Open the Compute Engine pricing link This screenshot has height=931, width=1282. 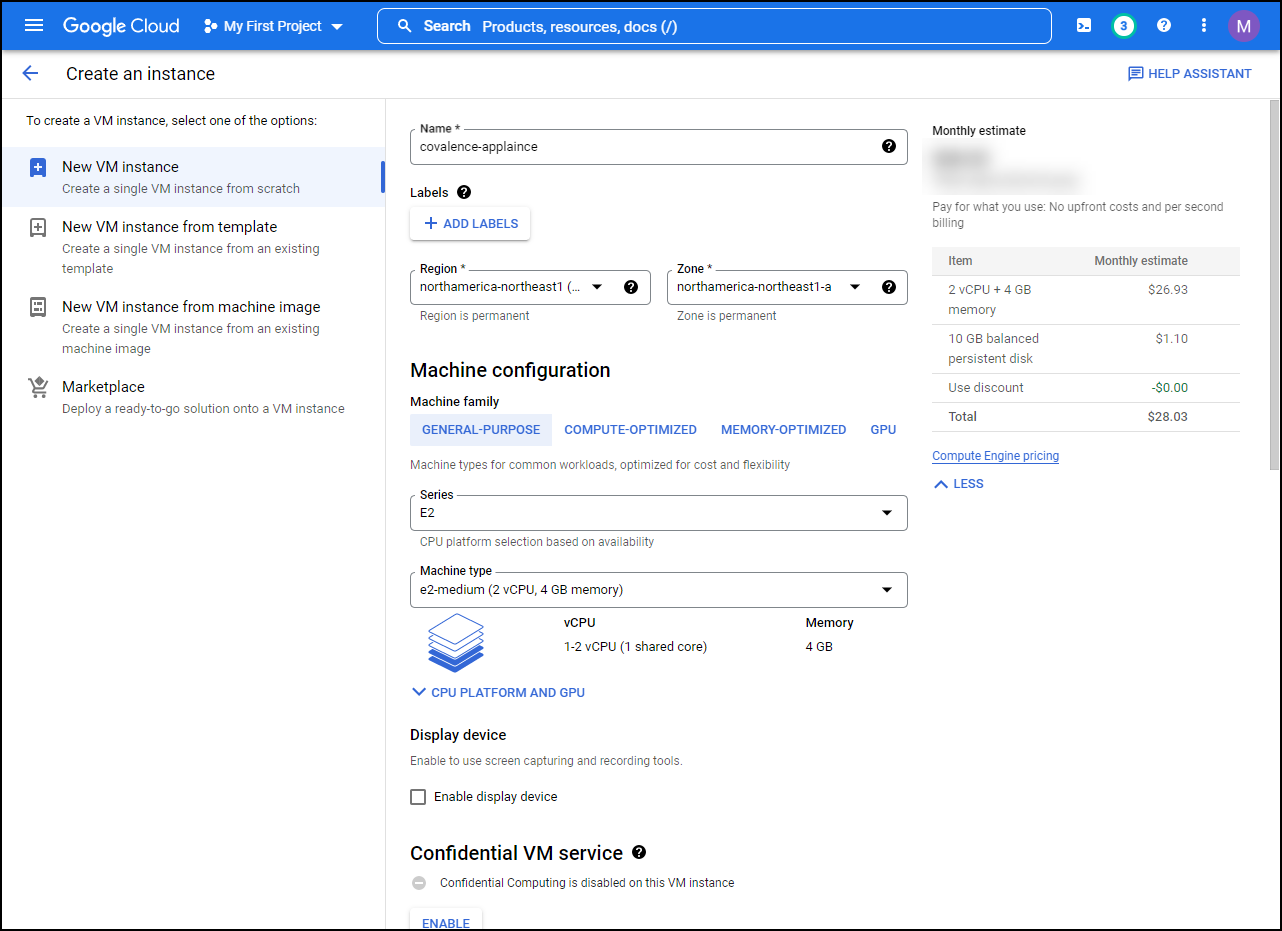coord(995,456)
